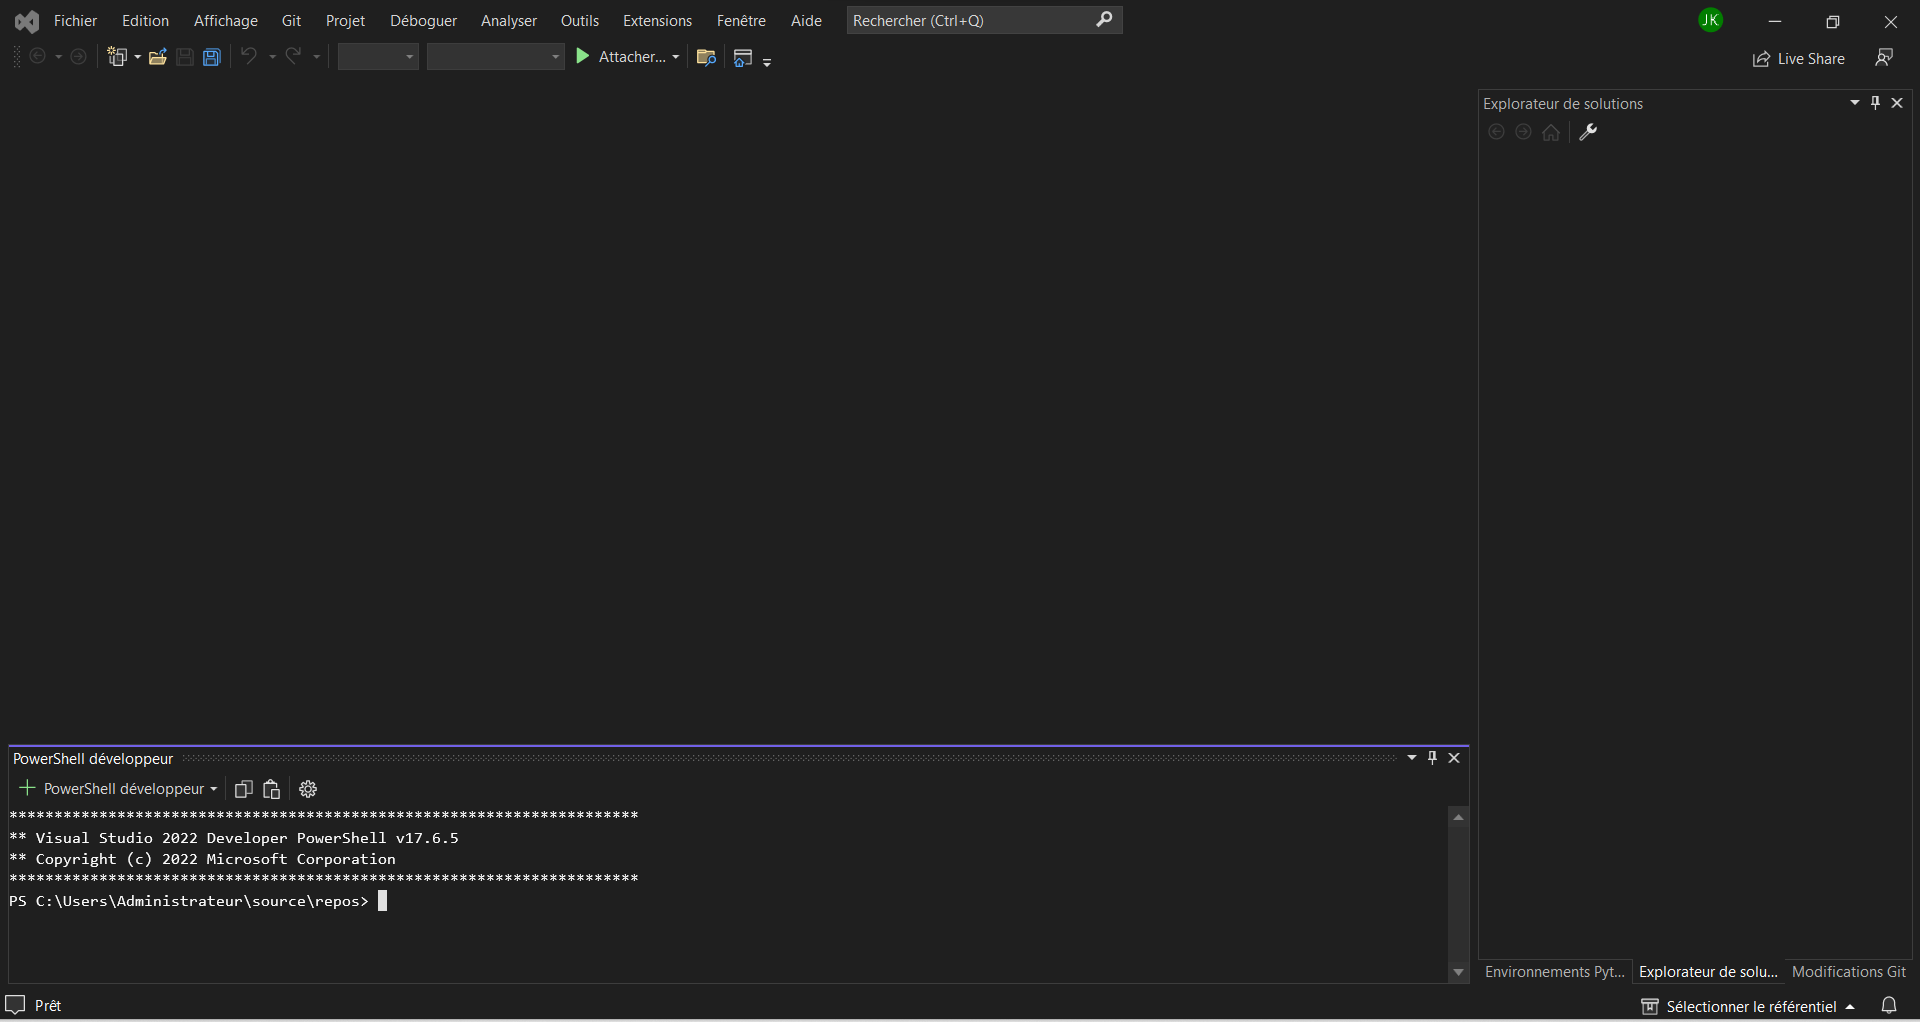1920x1022 pixels.
Task: Click the Live Share button
Action: pyautogui.click(x=1799, y=59)
